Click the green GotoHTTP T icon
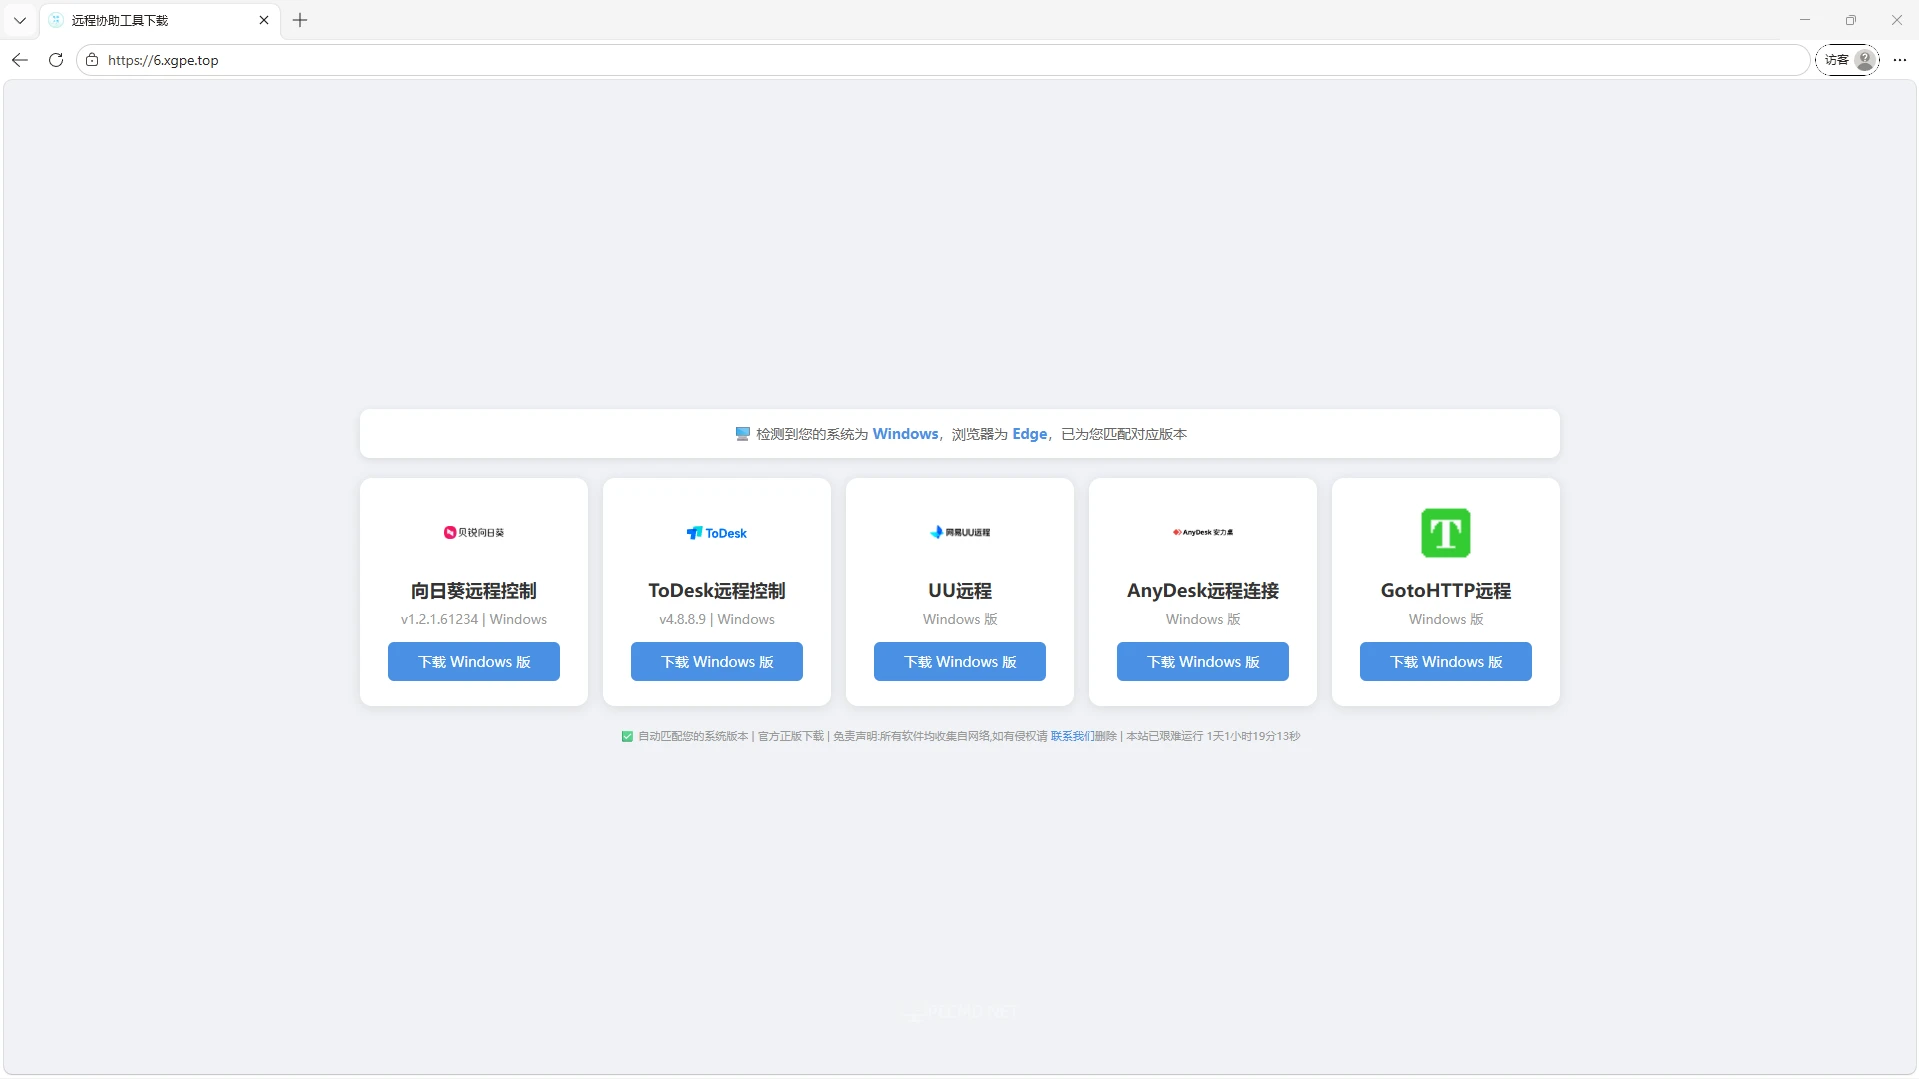The height and width of the screenshot is (1079, 1919). coord(1446,533)
